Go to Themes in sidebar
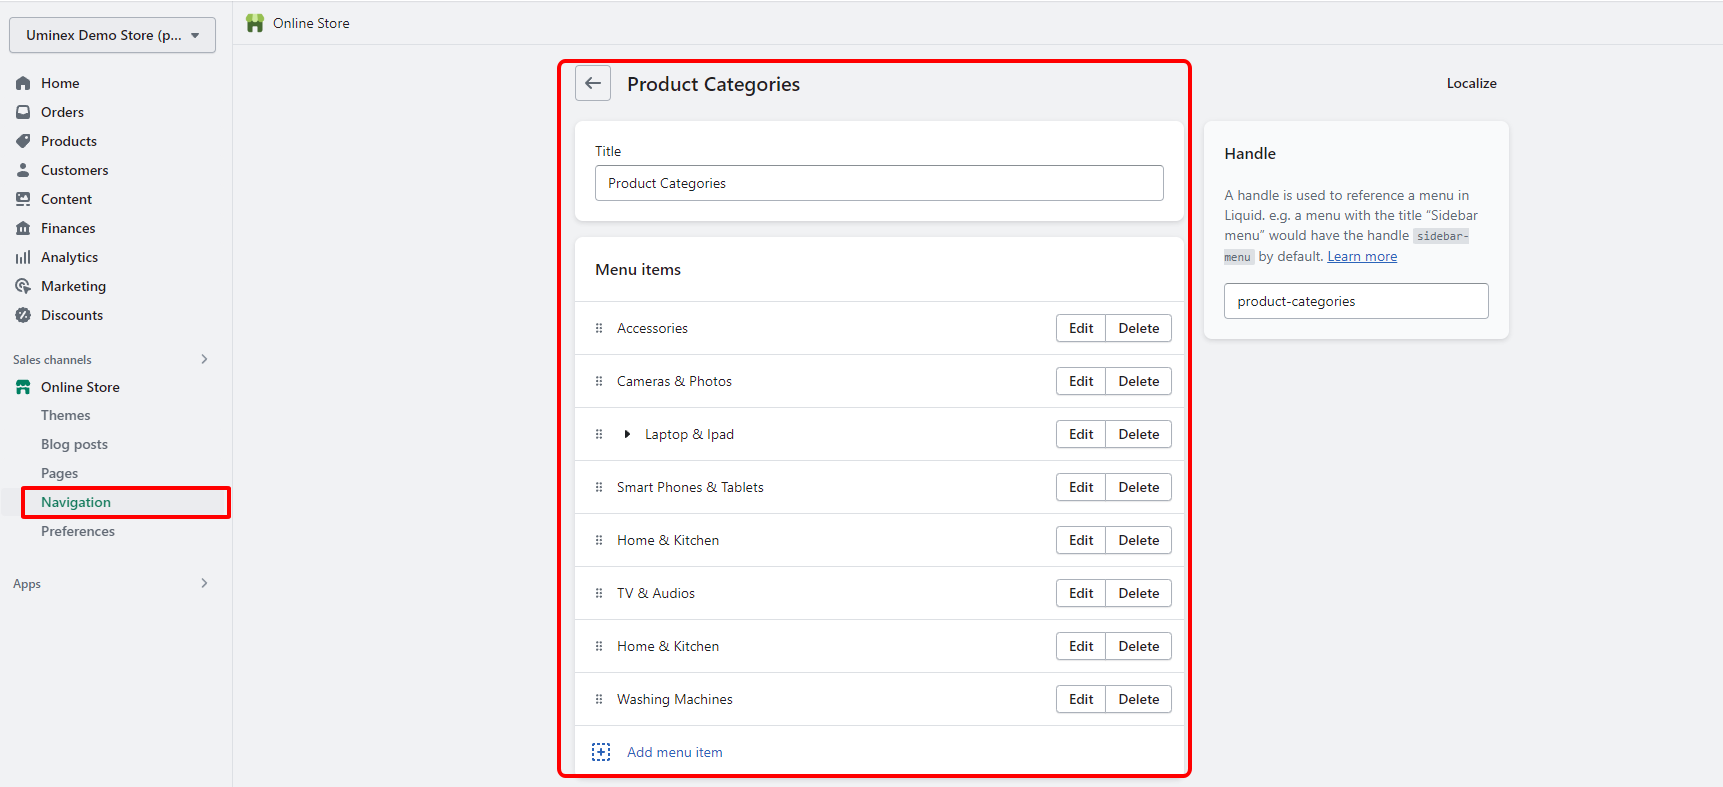This screenshot has height=787, width=1723. click(x=66, y=415)
